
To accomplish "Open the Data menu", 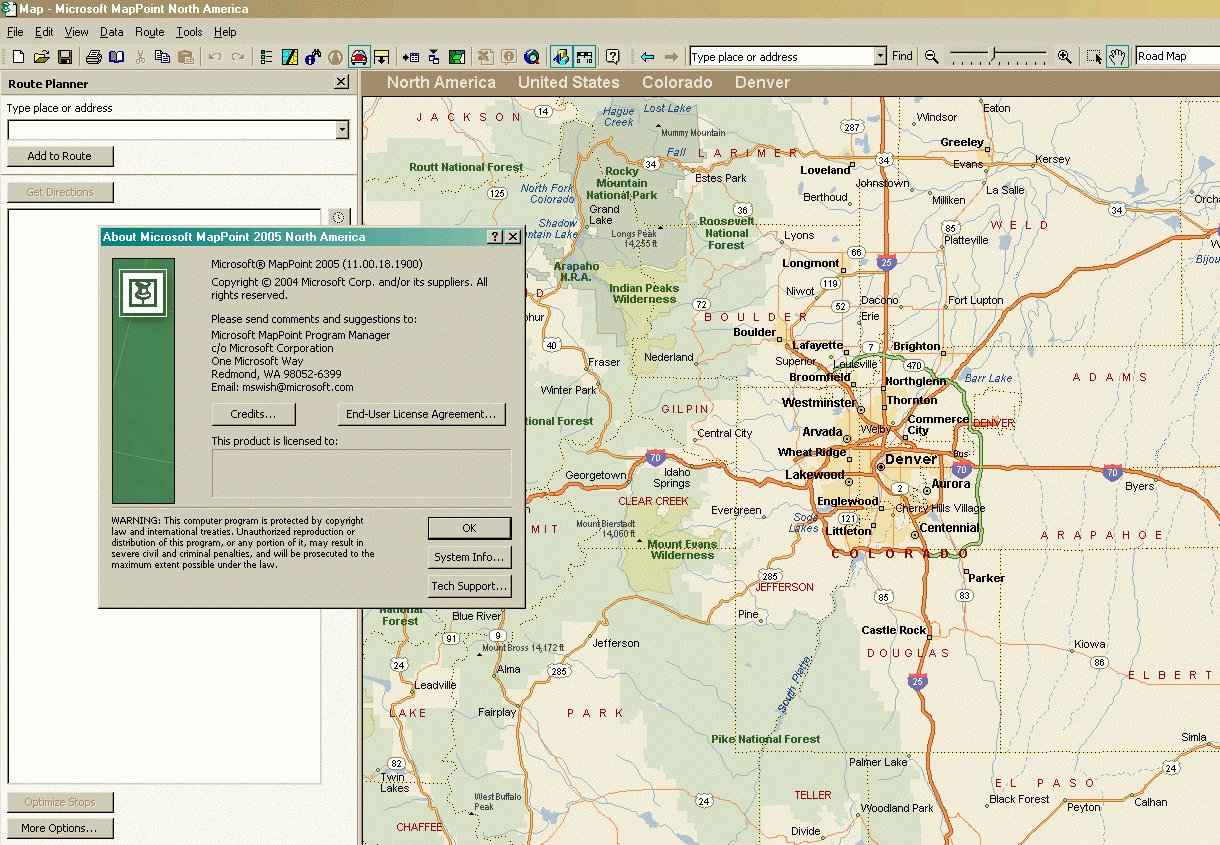I will pos(112,32).
